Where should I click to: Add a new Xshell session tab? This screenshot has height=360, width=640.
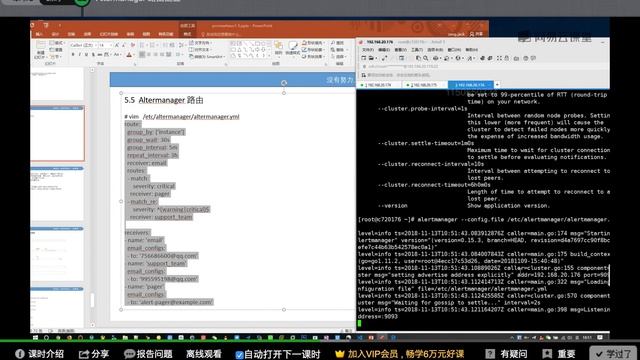pyautogui.click(x=497, y=84)
